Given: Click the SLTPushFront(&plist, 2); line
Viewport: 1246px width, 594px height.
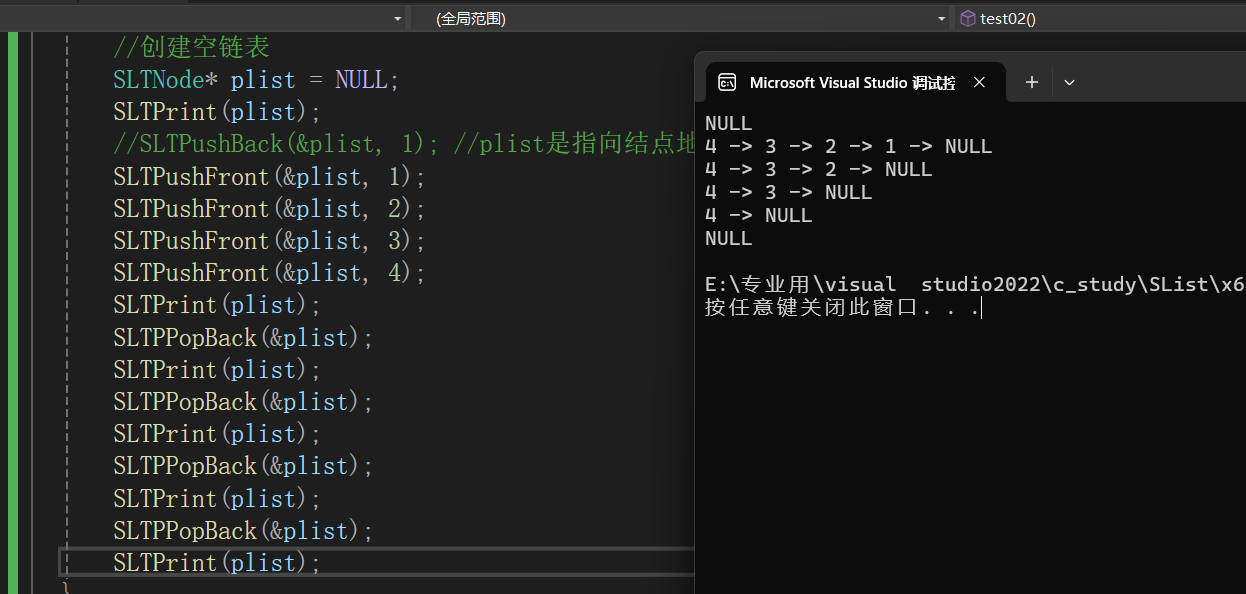Looking at the screenshot, I should click(x=270, y=209).
